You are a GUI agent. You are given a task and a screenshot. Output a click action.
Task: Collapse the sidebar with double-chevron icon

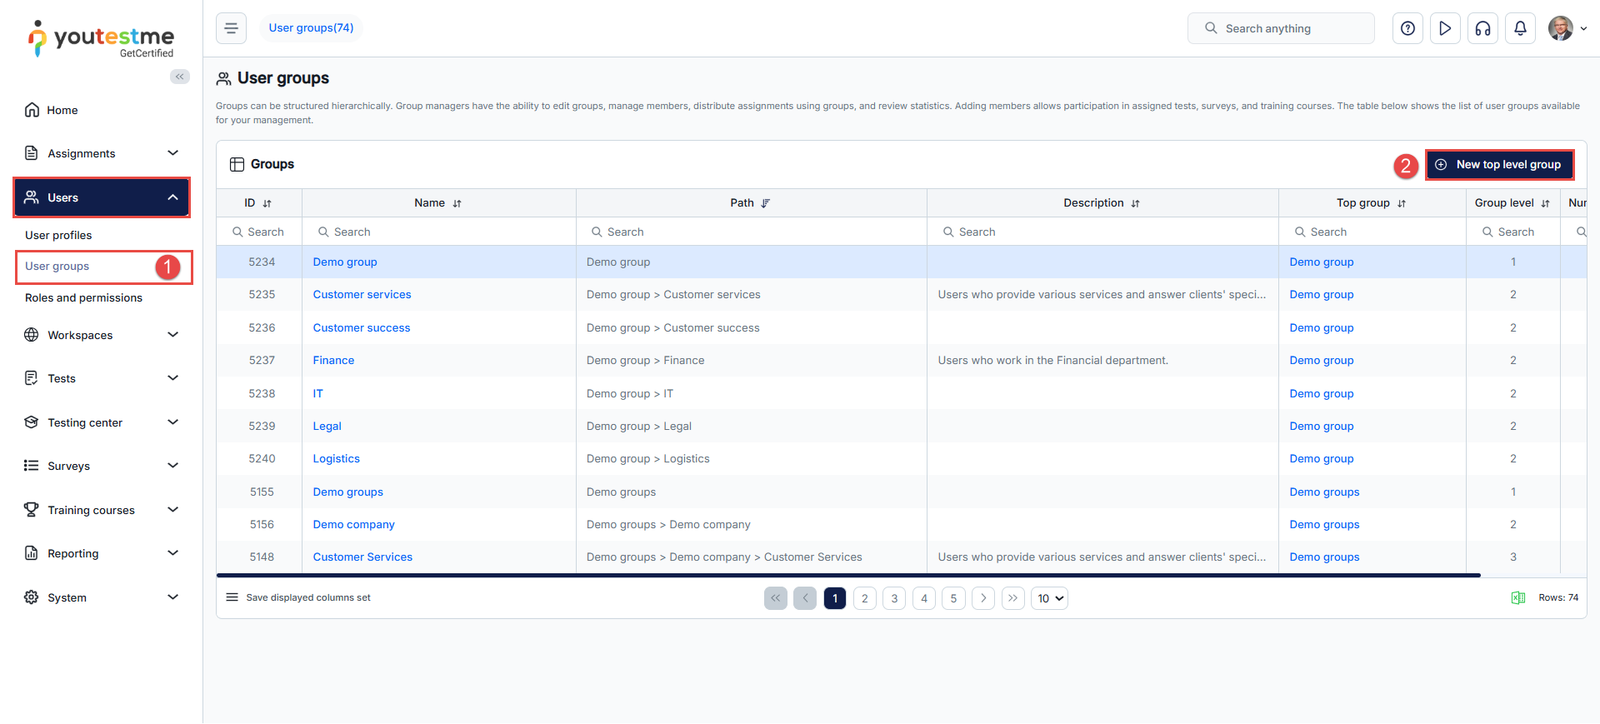tap(180, 77)
